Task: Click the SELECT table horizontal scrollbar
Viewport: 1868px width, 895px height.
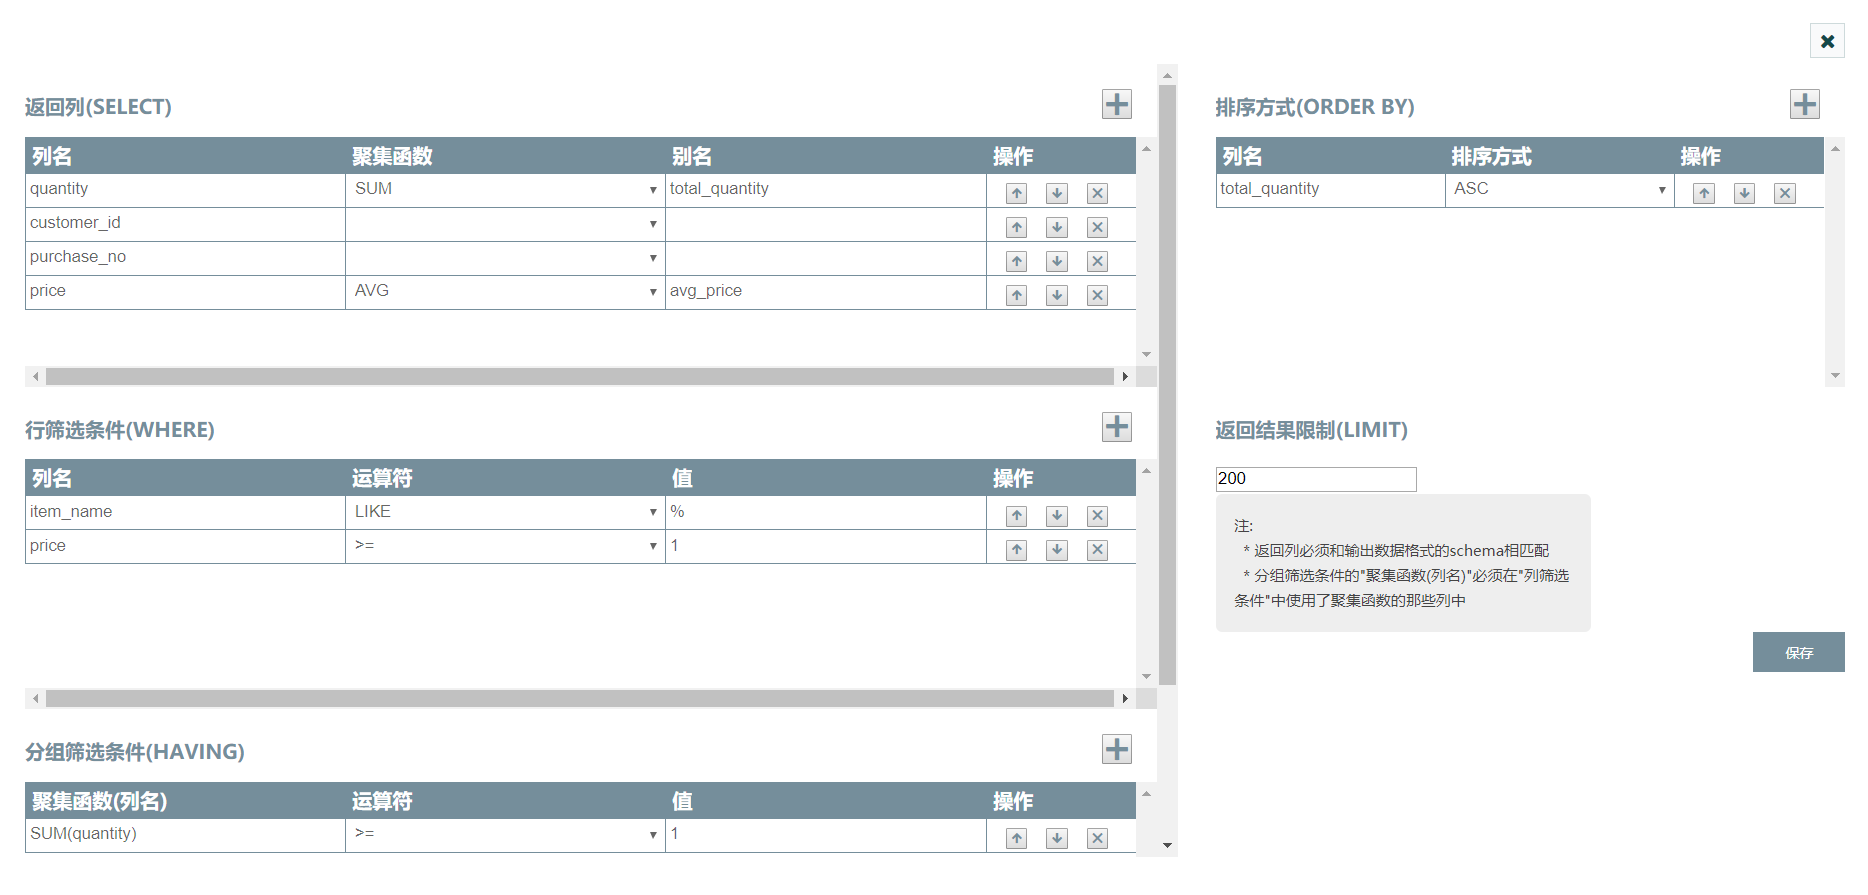Action: [x=579, y=377]
